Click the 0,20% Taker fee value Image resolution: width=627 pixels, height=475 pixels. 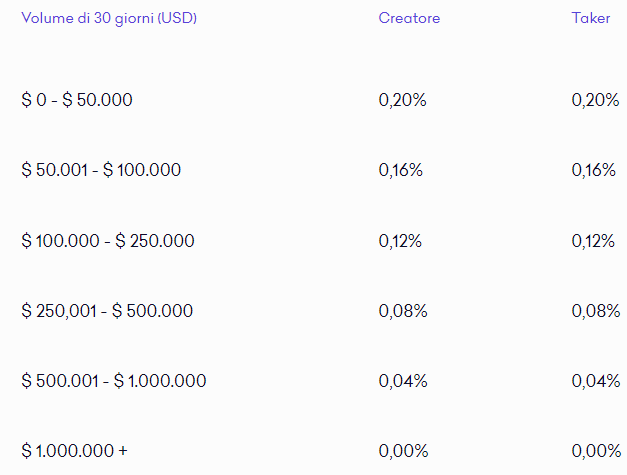595,100
